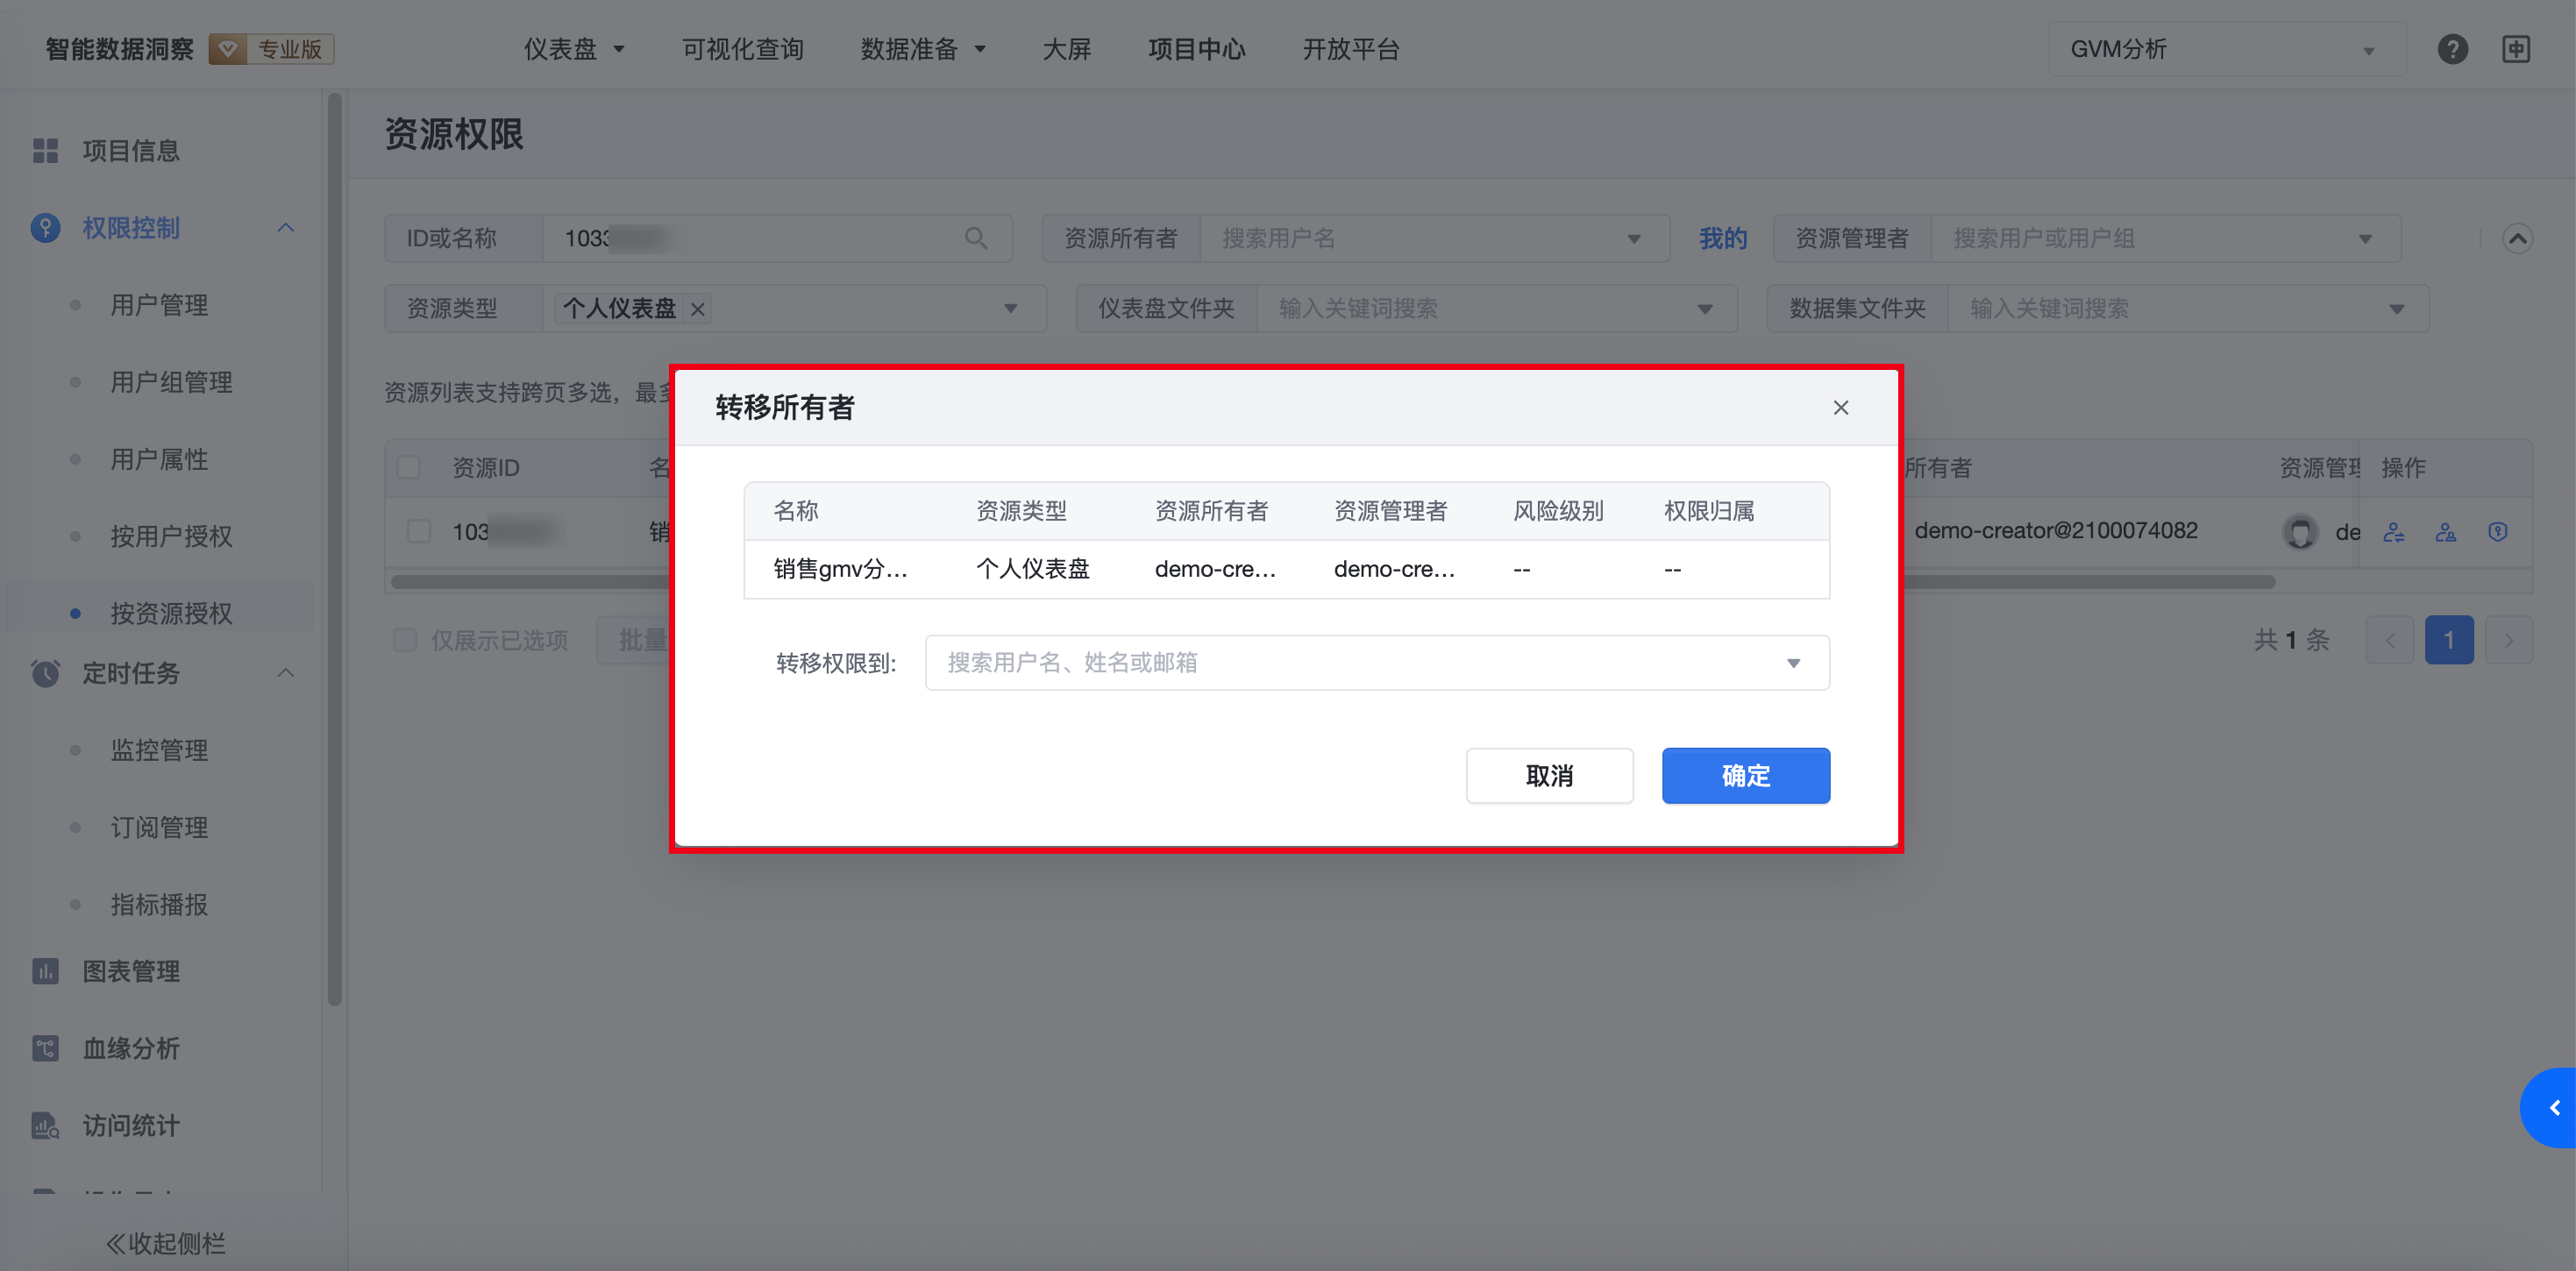Image resolution: width=2576 pixels, height=1271 pixels.
Task: Open the GVM分析 project dropdown
Action: coord(2222,49)
